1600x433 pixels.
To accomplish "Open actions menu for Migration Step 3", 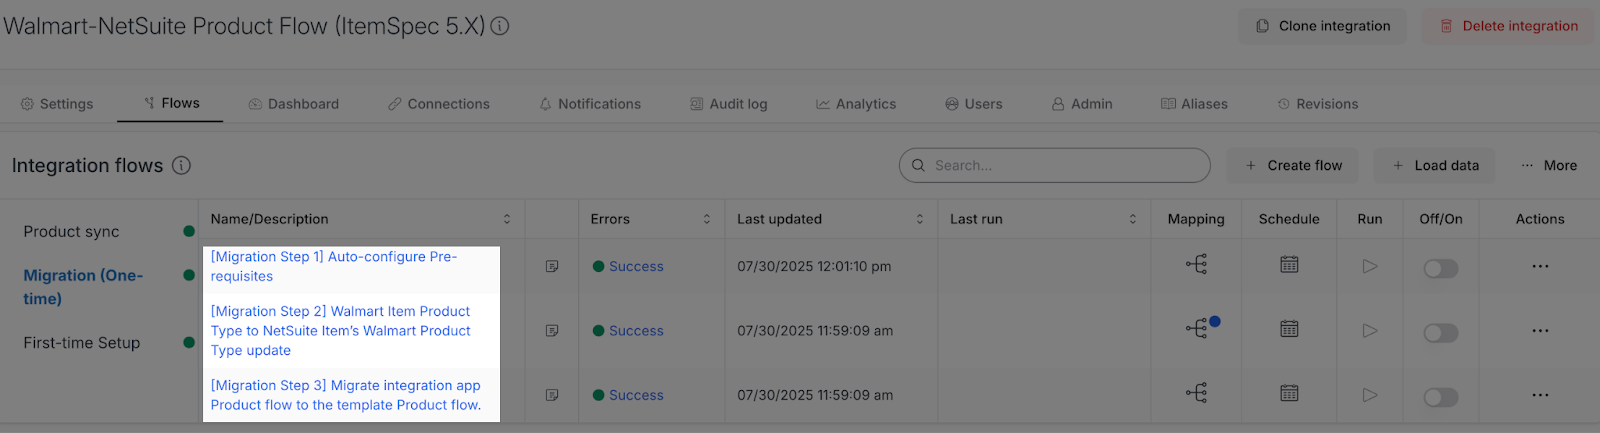I will [1540, 395].
